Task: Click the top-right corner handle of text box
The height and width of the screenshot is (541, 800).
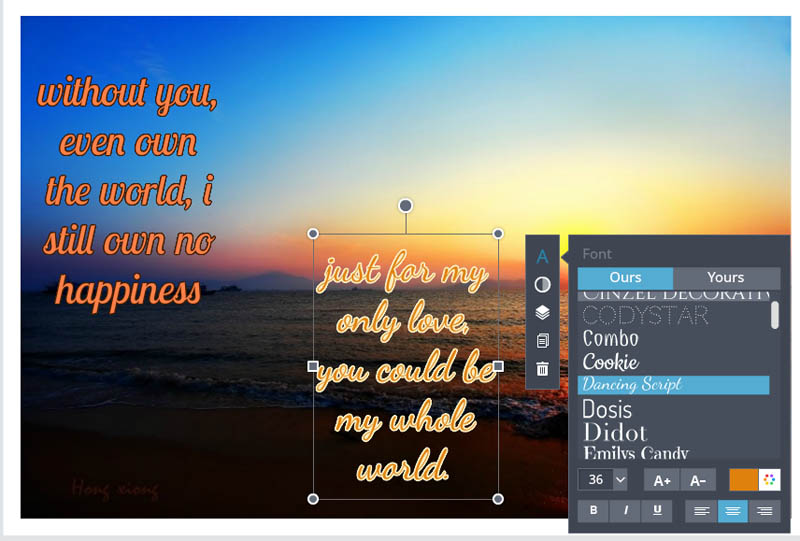Action: click(x=498, y=234)
